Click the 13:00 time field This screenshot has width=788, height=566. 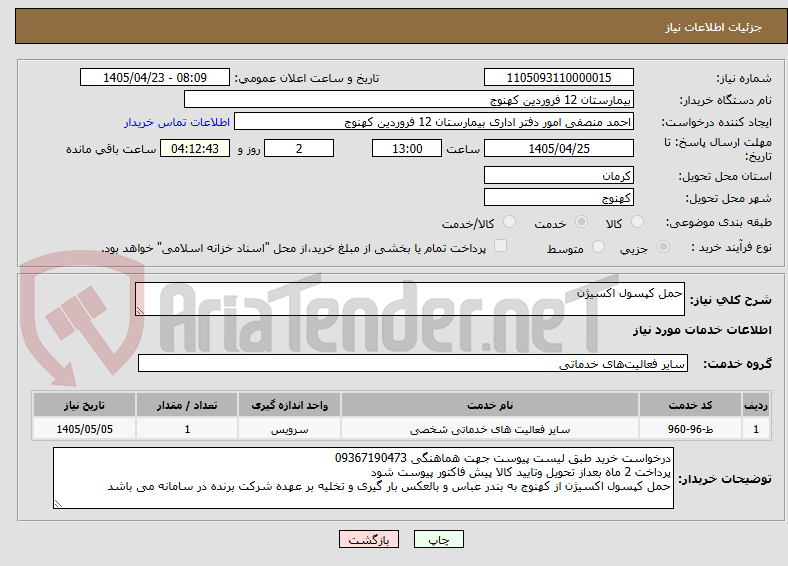pyautogui.click(x=407, y=148)
